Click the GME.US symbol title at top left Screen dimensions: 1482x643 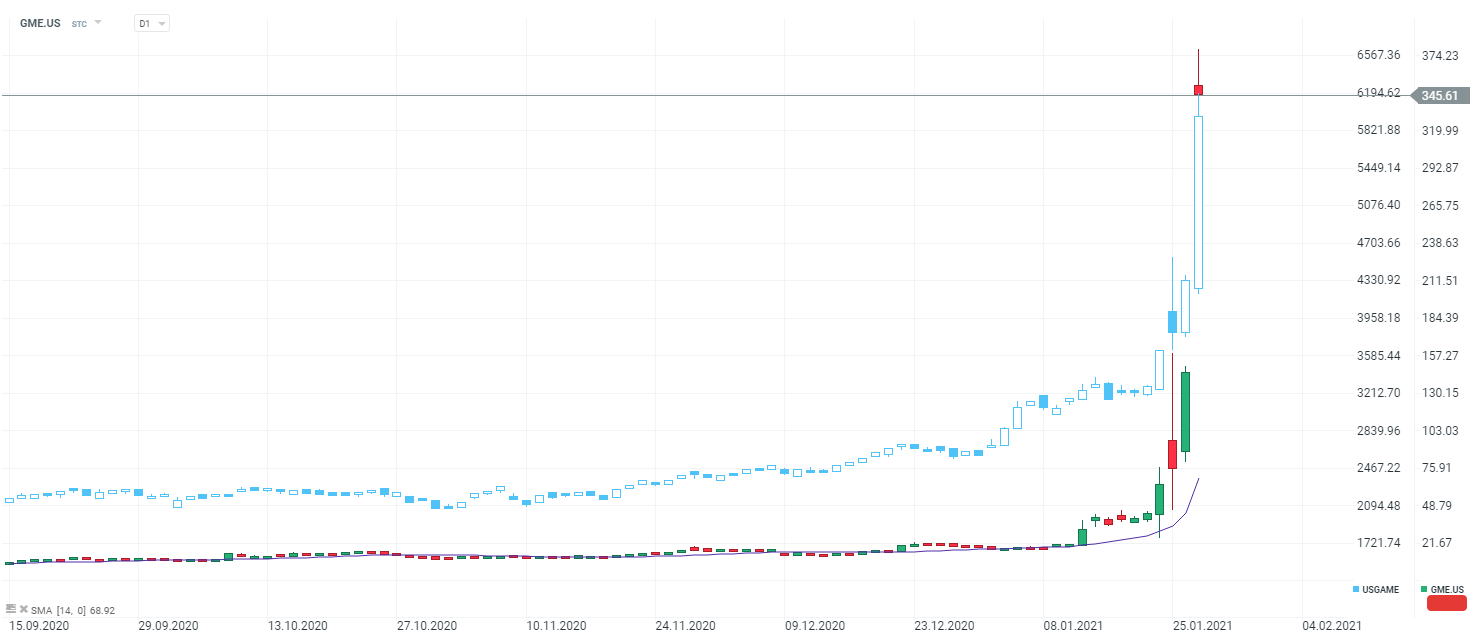coord(40,23)
